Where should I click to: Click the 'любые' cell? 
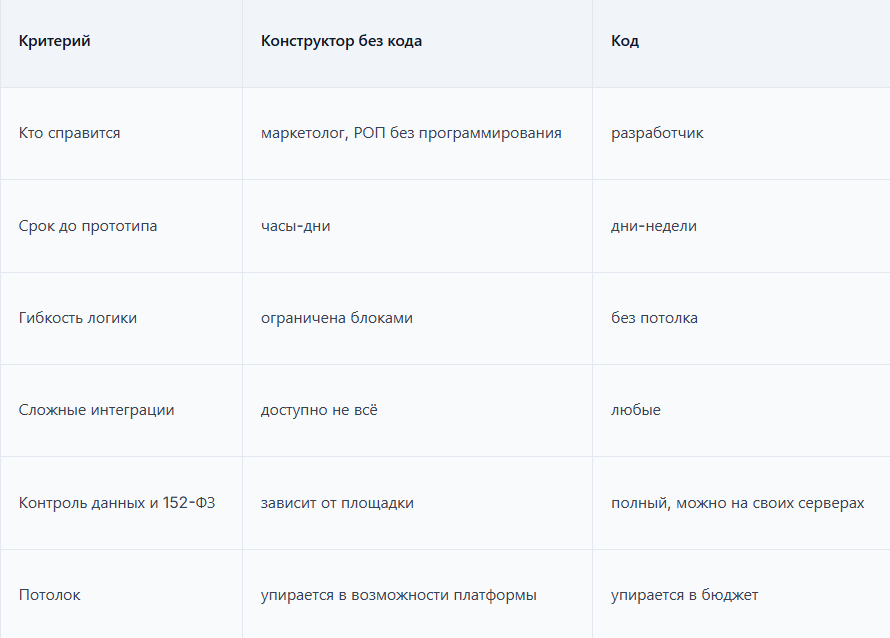[636, 410]
